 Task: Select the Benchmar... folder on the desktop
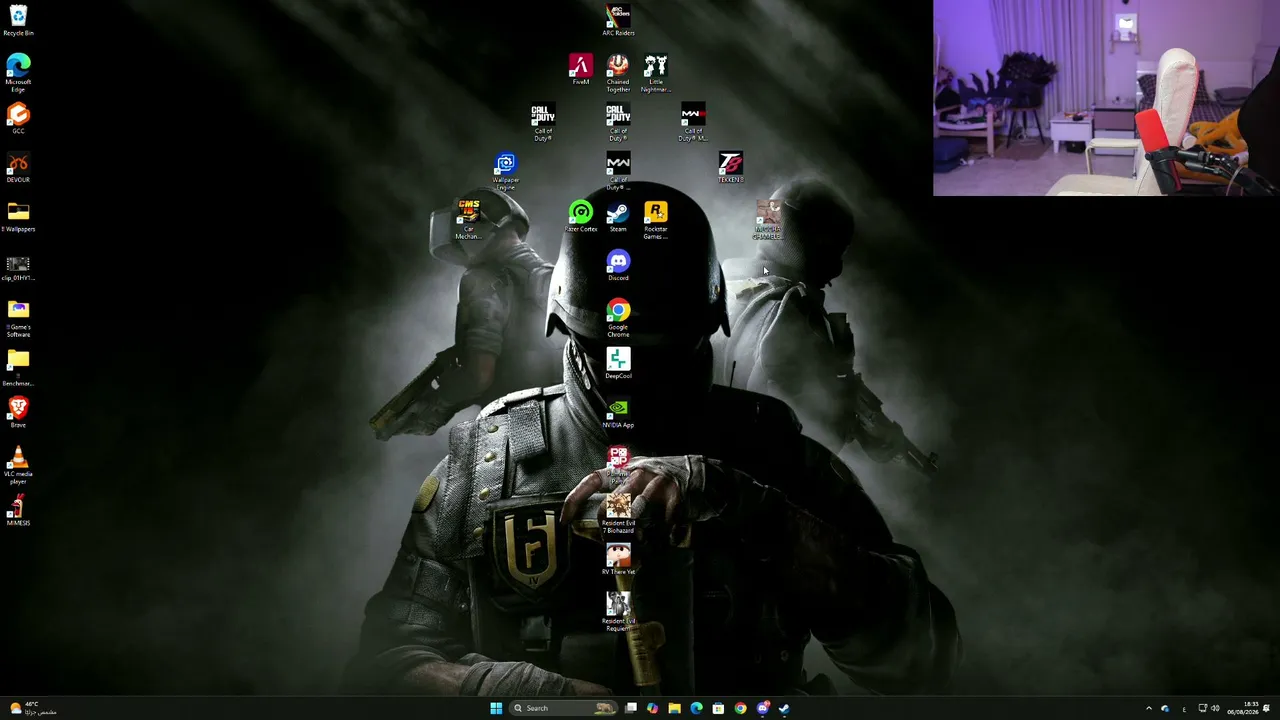[18, 368]
